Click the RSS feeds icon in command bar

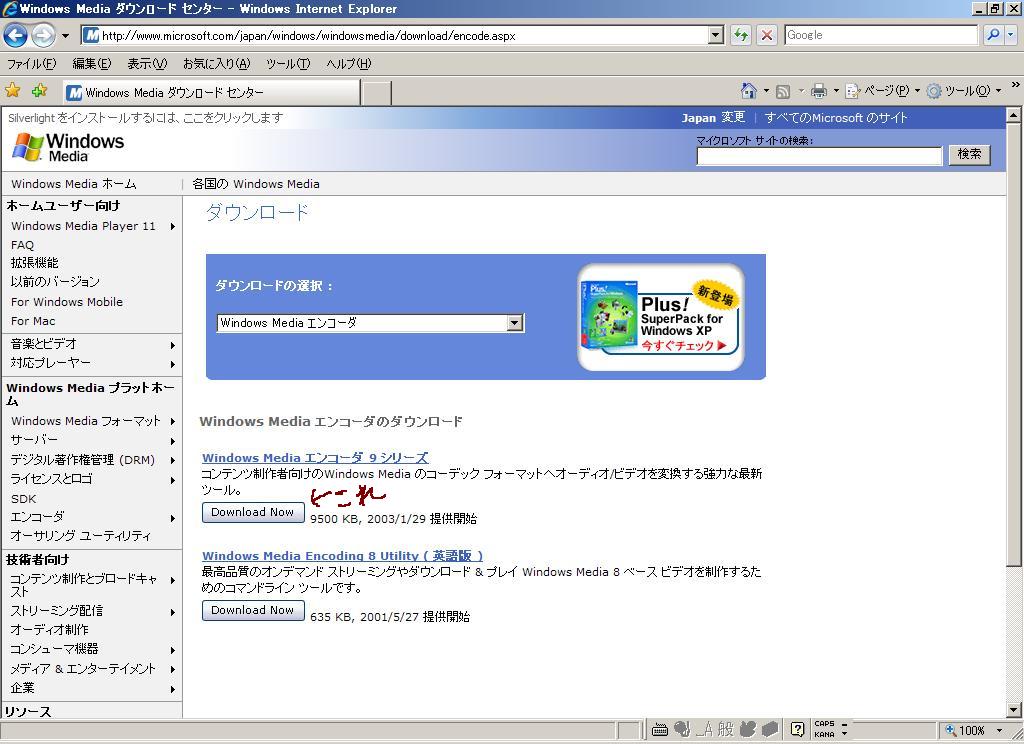(x=783, y=91)
